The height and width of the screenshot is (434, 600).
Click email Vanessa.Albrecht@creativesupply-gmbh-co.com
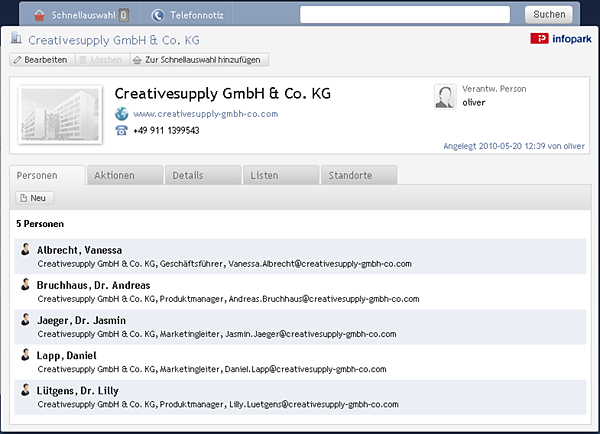pyautogui.click(x=320, y=264)
